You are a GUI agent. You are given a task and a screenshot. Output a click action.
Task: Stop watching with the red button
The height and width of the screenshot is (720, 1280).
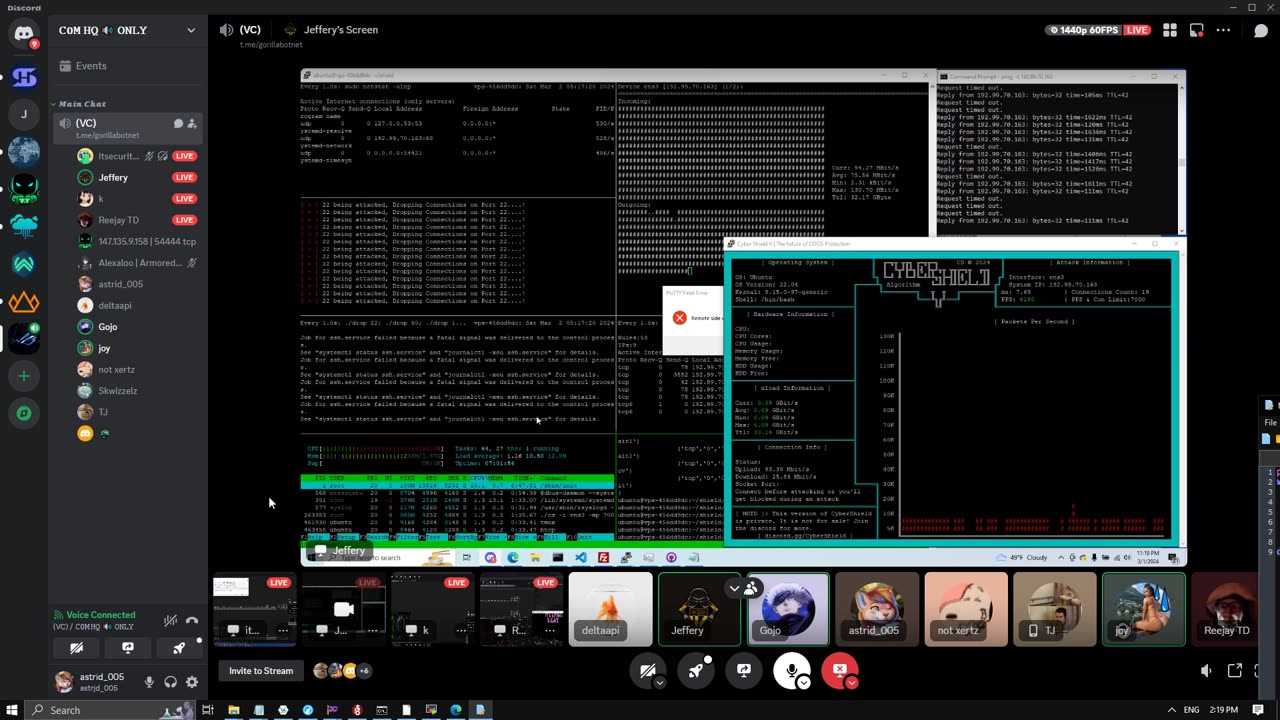click(x=840, y=670)
